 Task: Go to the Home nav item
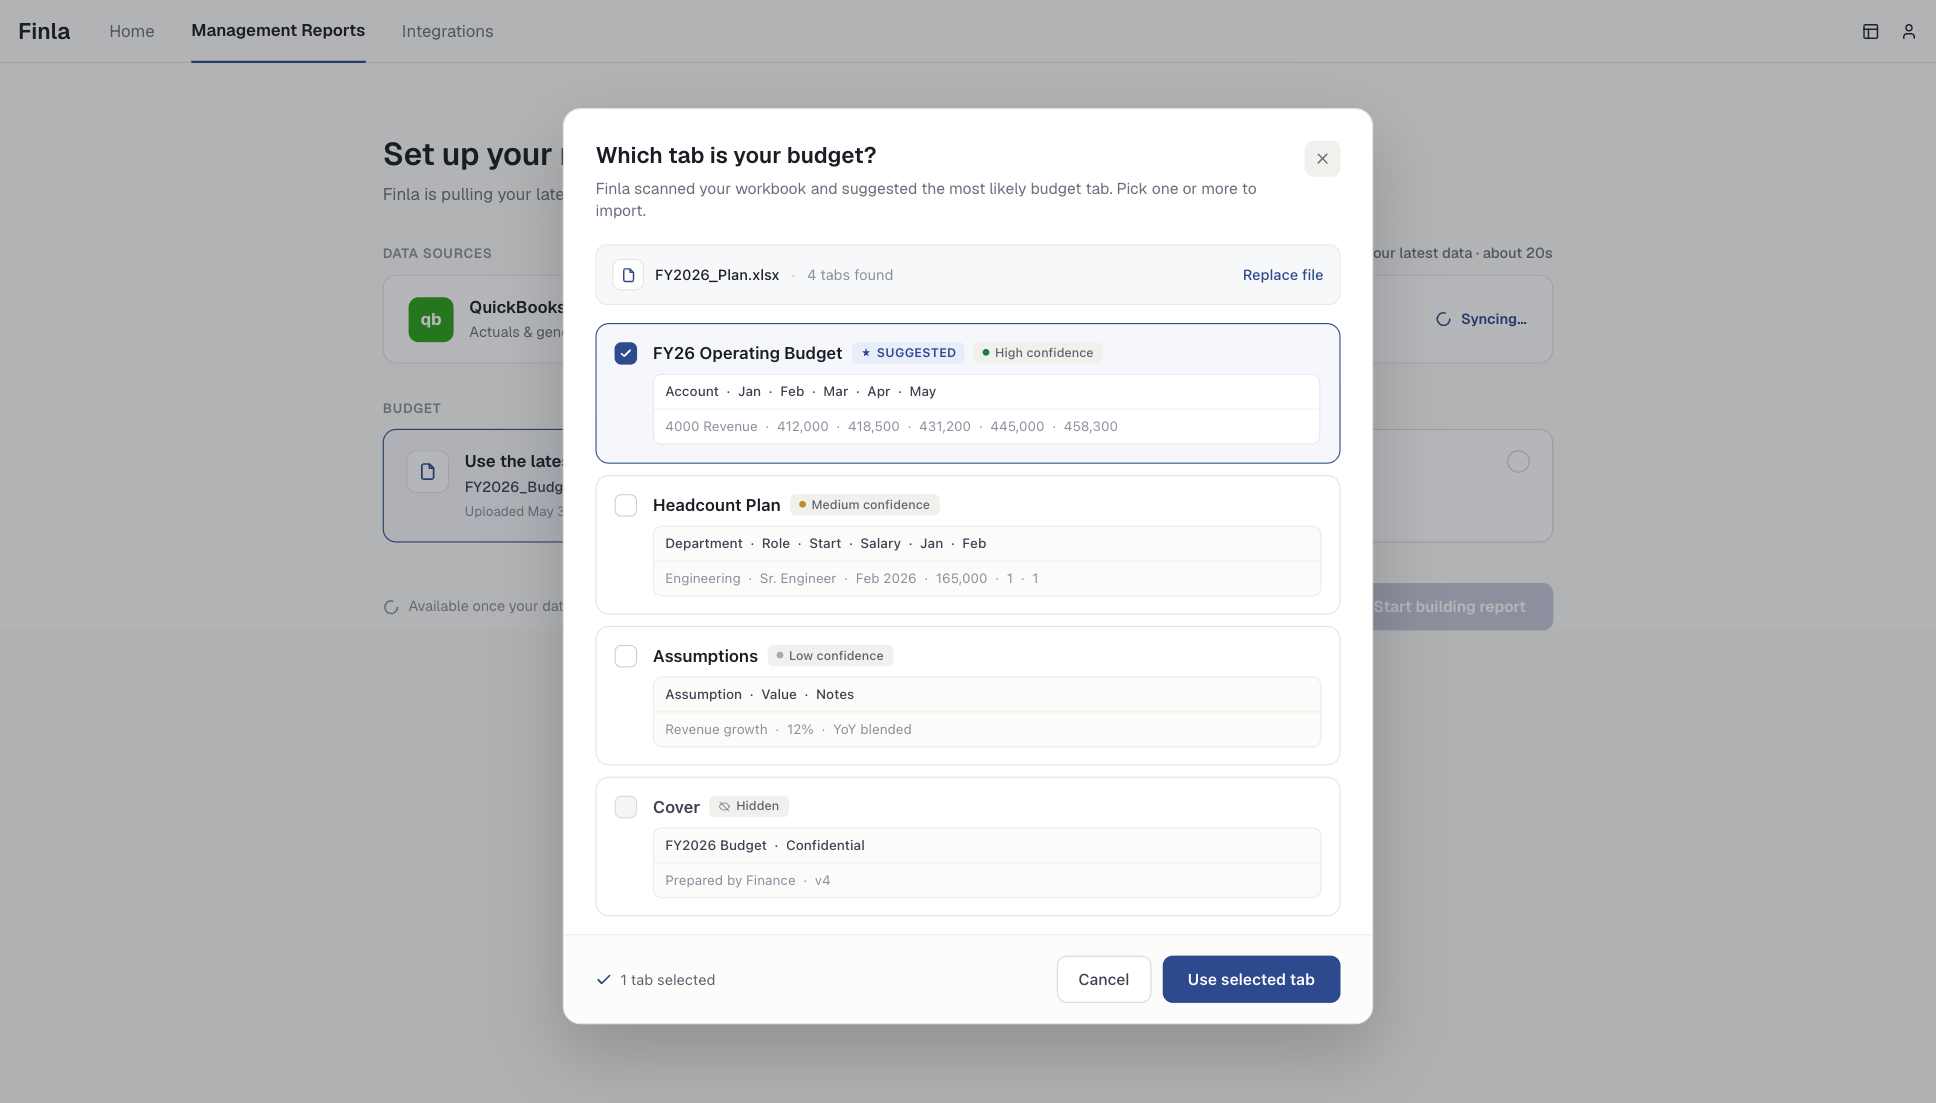click(x=132, y=31)
